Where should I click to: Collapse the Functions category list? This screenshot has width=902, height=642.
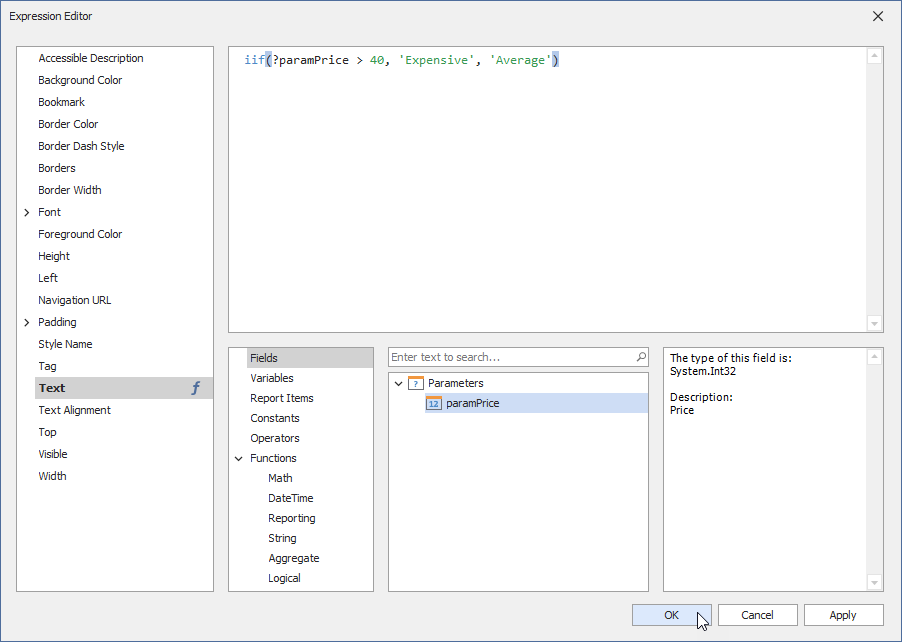click(239, 458)
